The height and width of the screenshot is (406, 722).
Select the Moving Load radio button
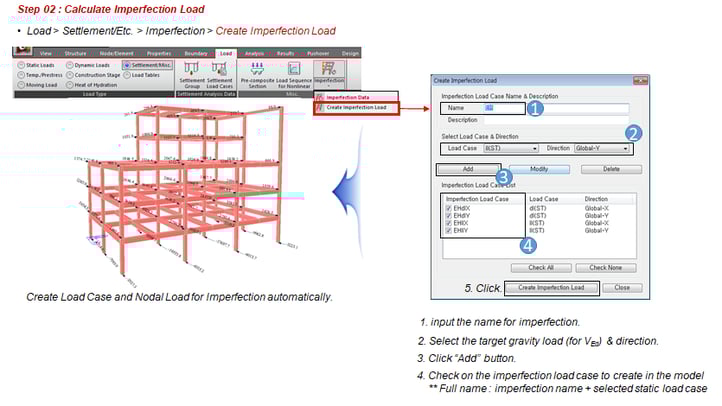pyautogui.click(x=21, y=85)
